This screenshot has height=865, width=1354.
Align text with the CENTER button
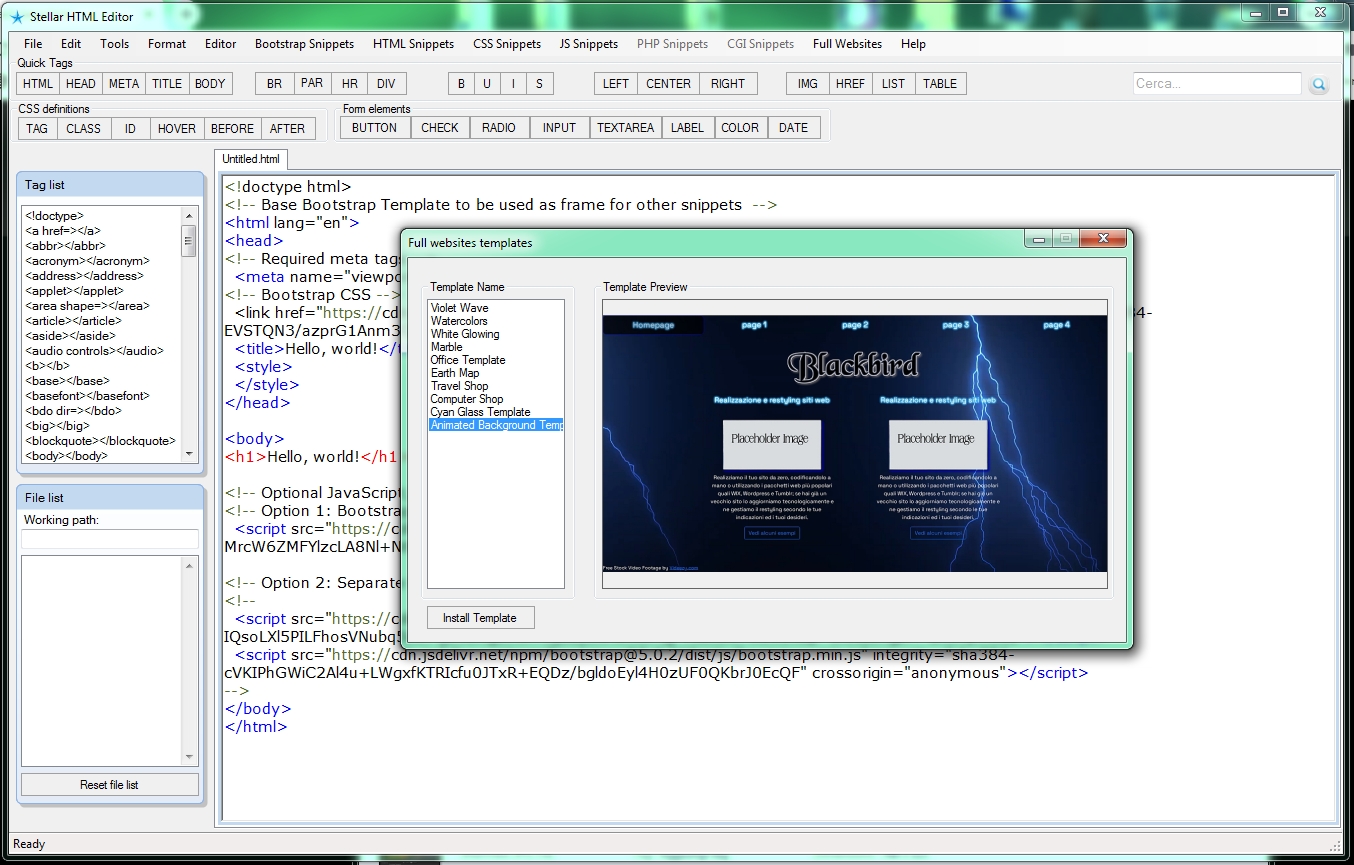point(668,84)
